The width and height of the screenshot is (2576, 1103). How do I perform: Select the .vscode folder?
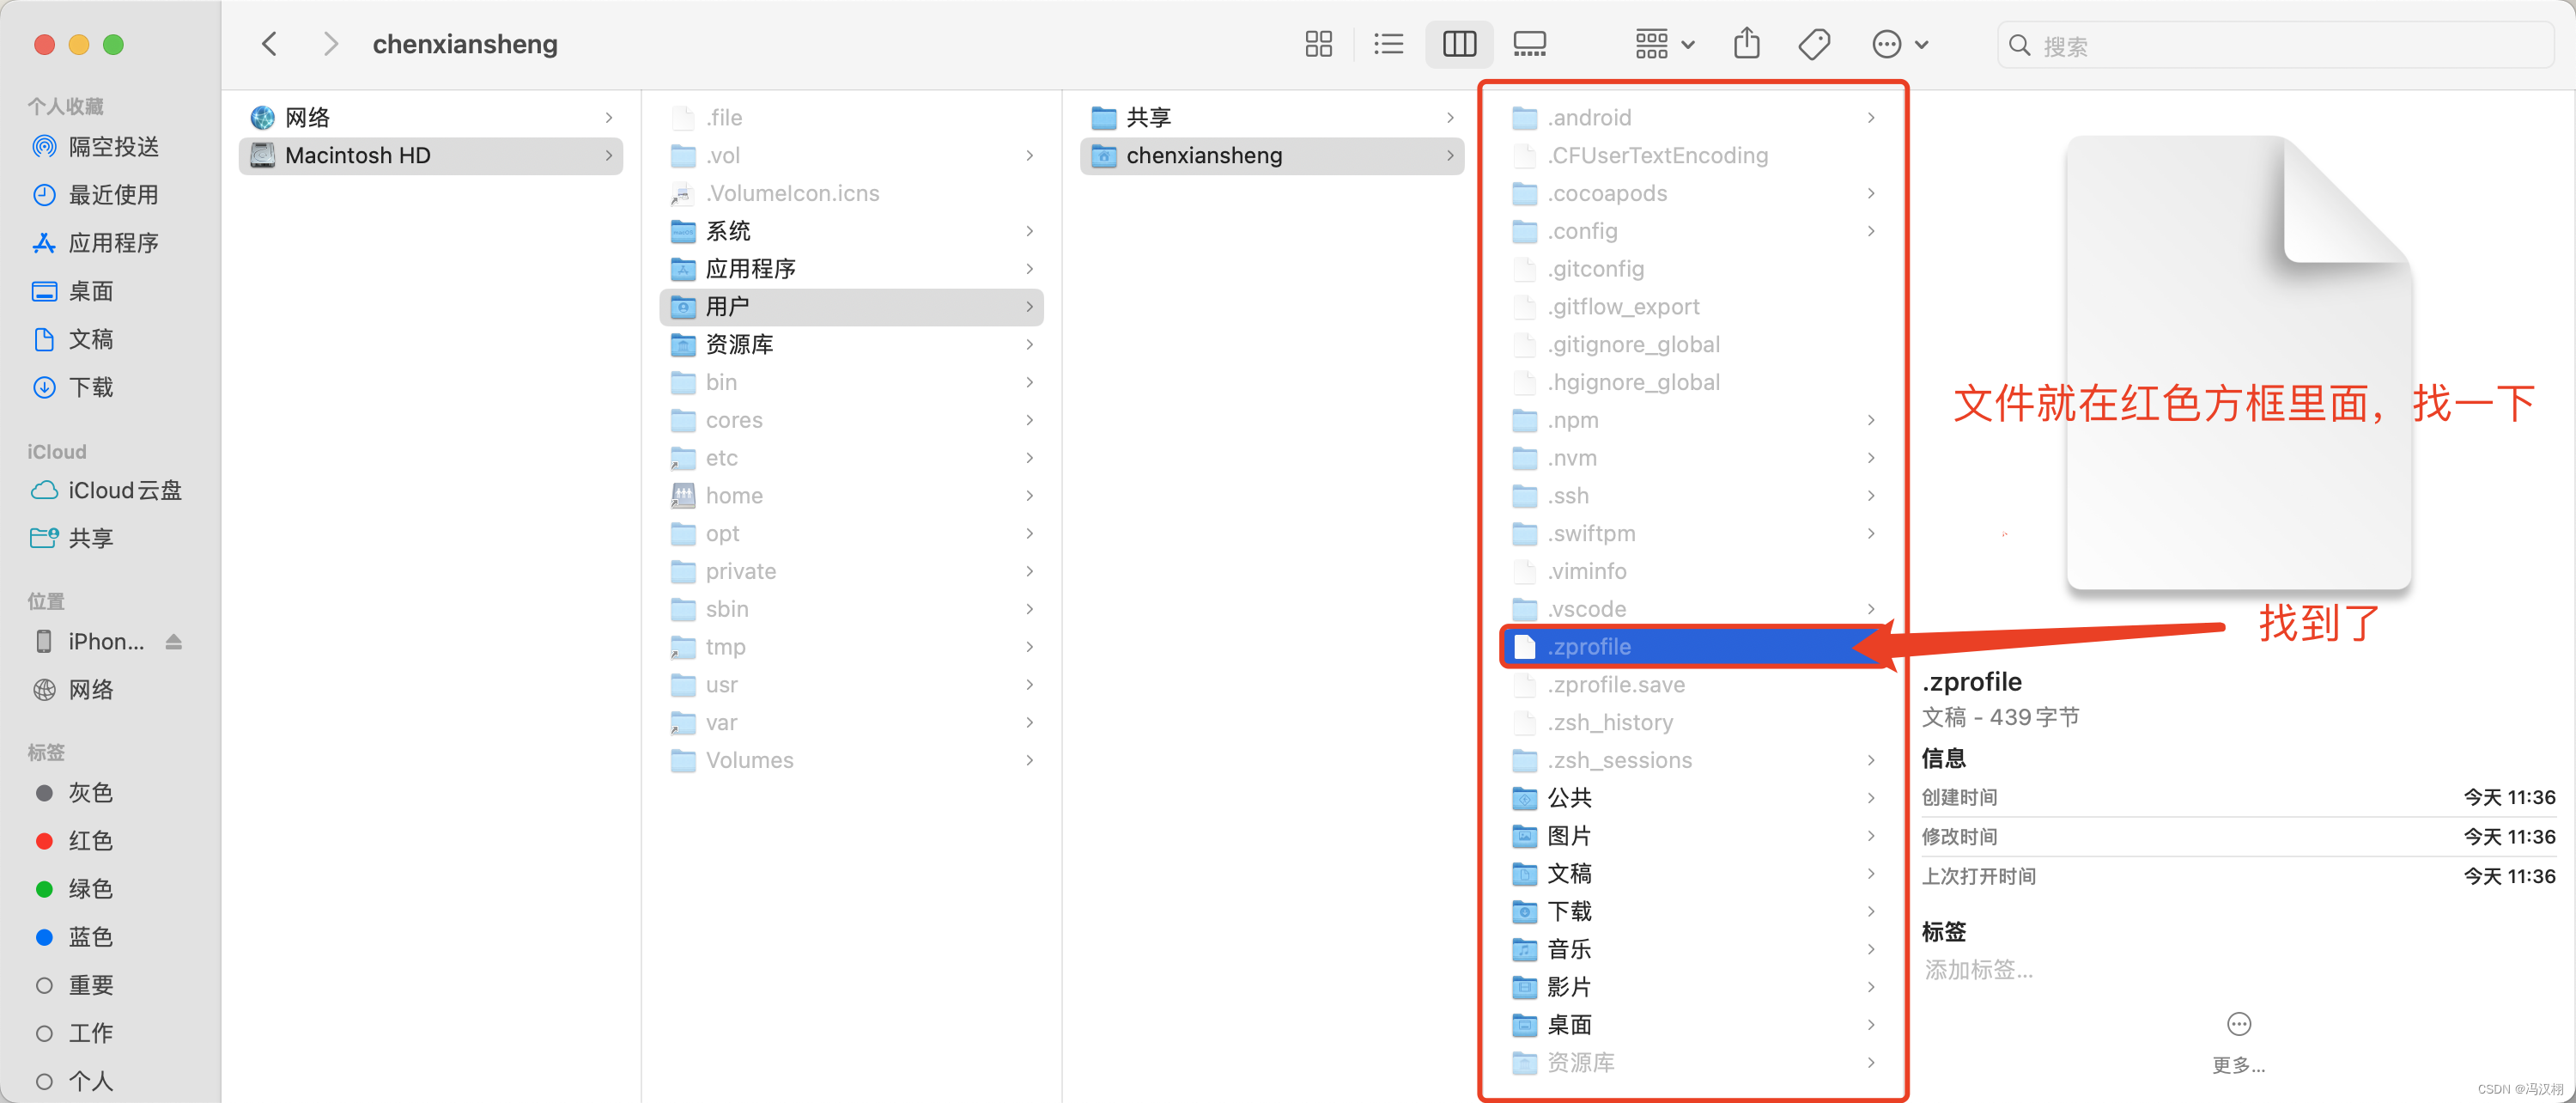click(x=1694, y=609)
